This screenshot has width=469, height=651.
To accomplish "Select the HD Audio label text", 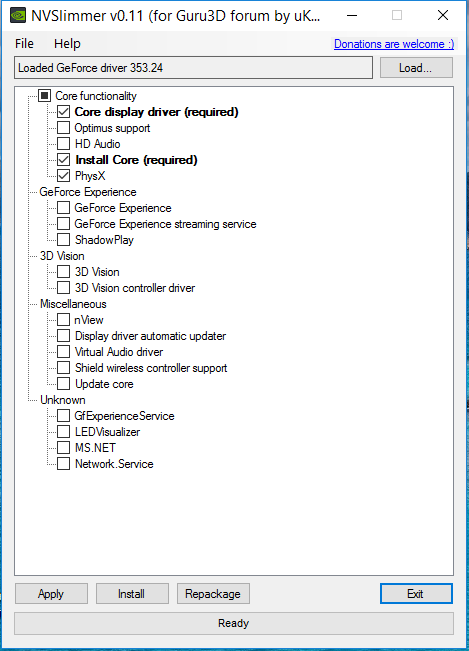I will coord(98,144).
